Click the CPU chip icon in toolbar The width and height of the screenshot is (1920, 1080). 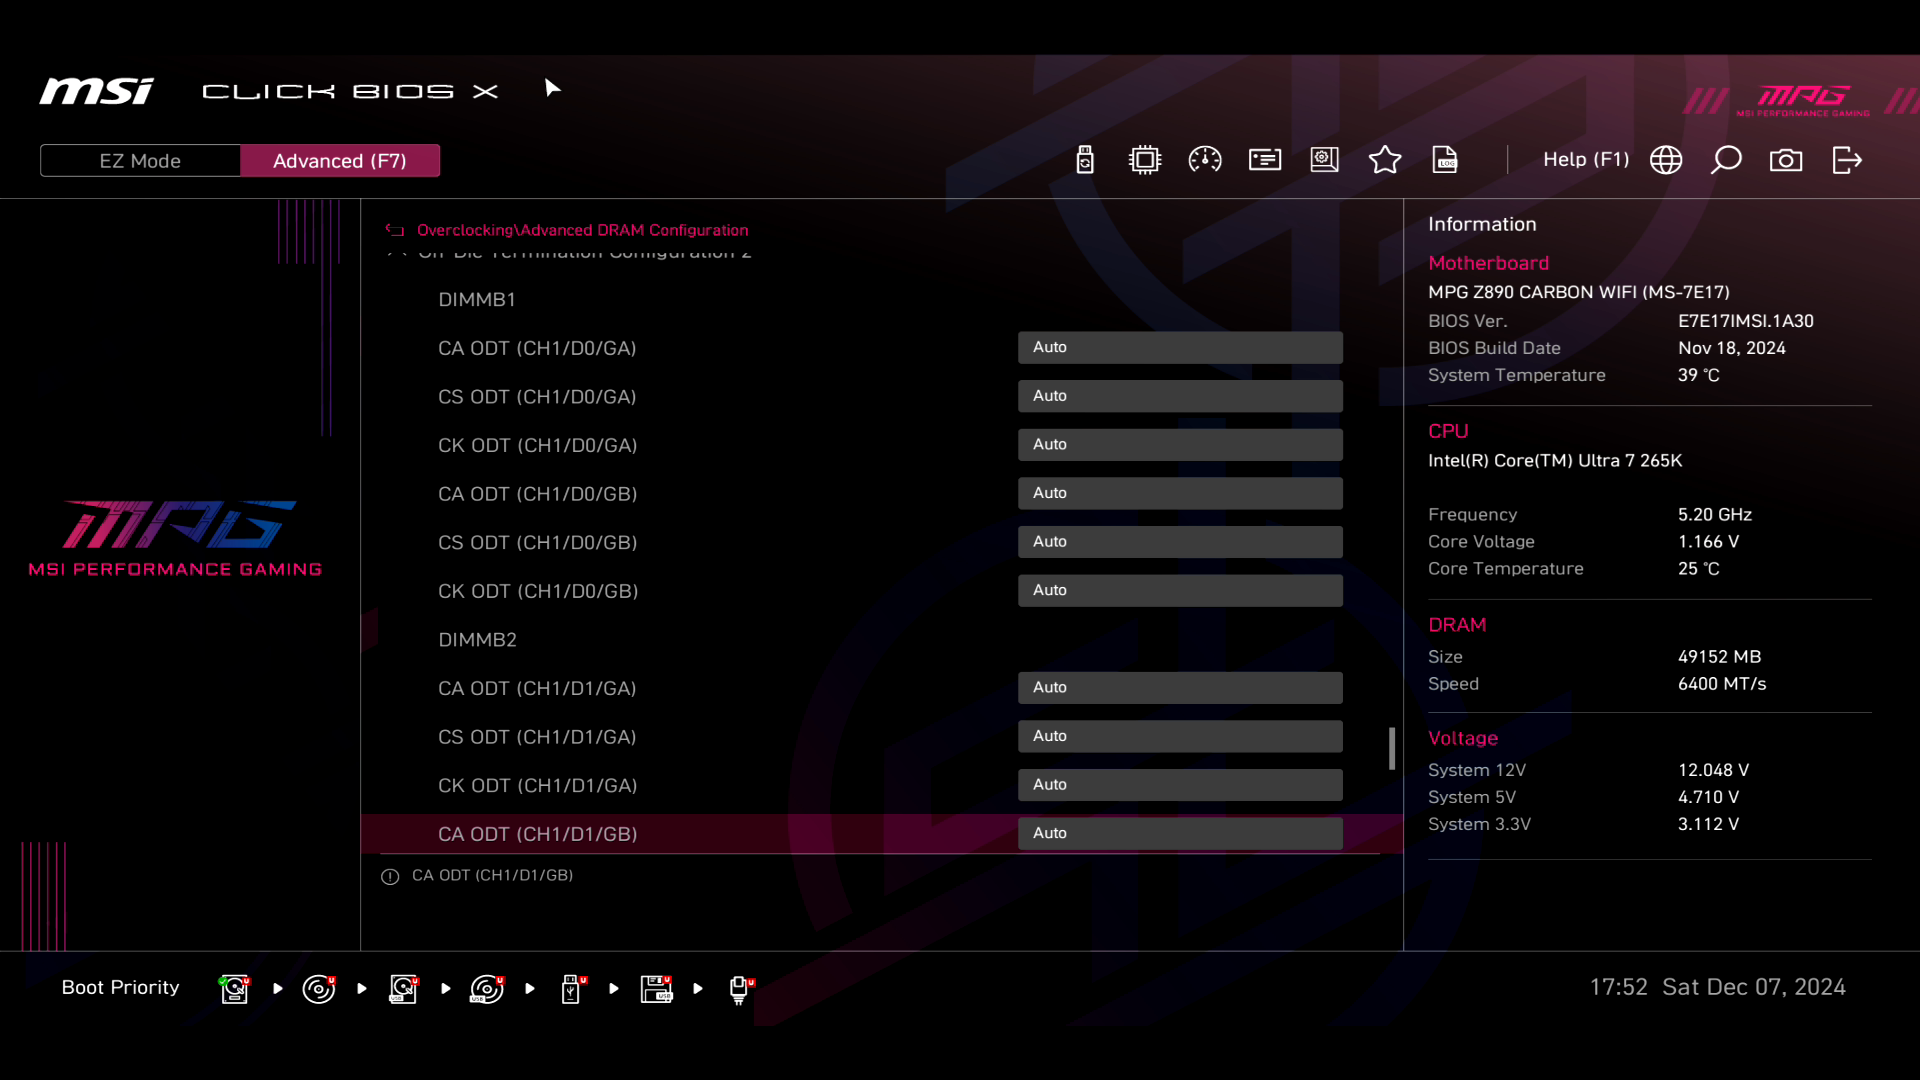[1144, 160]
